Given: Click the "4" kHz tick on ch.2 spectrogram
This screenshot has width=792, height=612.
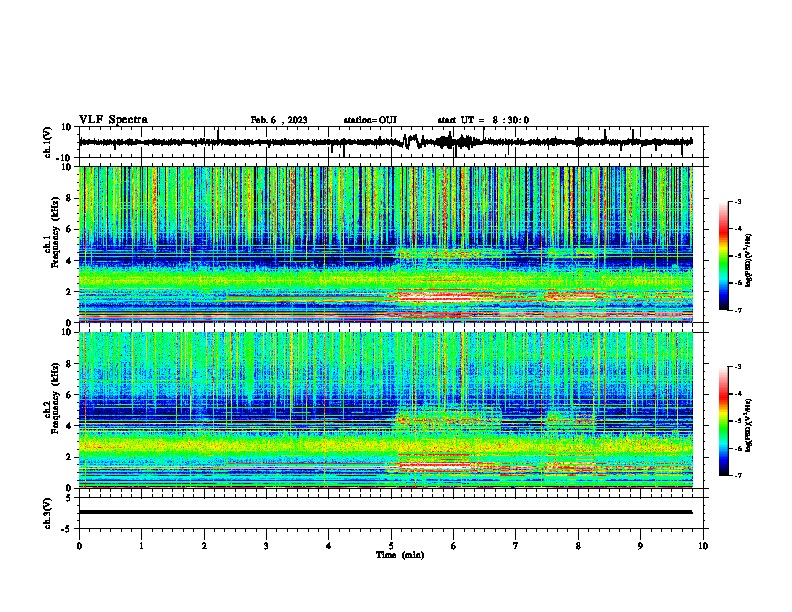Looking at the screenshot, I should [70, 426].
